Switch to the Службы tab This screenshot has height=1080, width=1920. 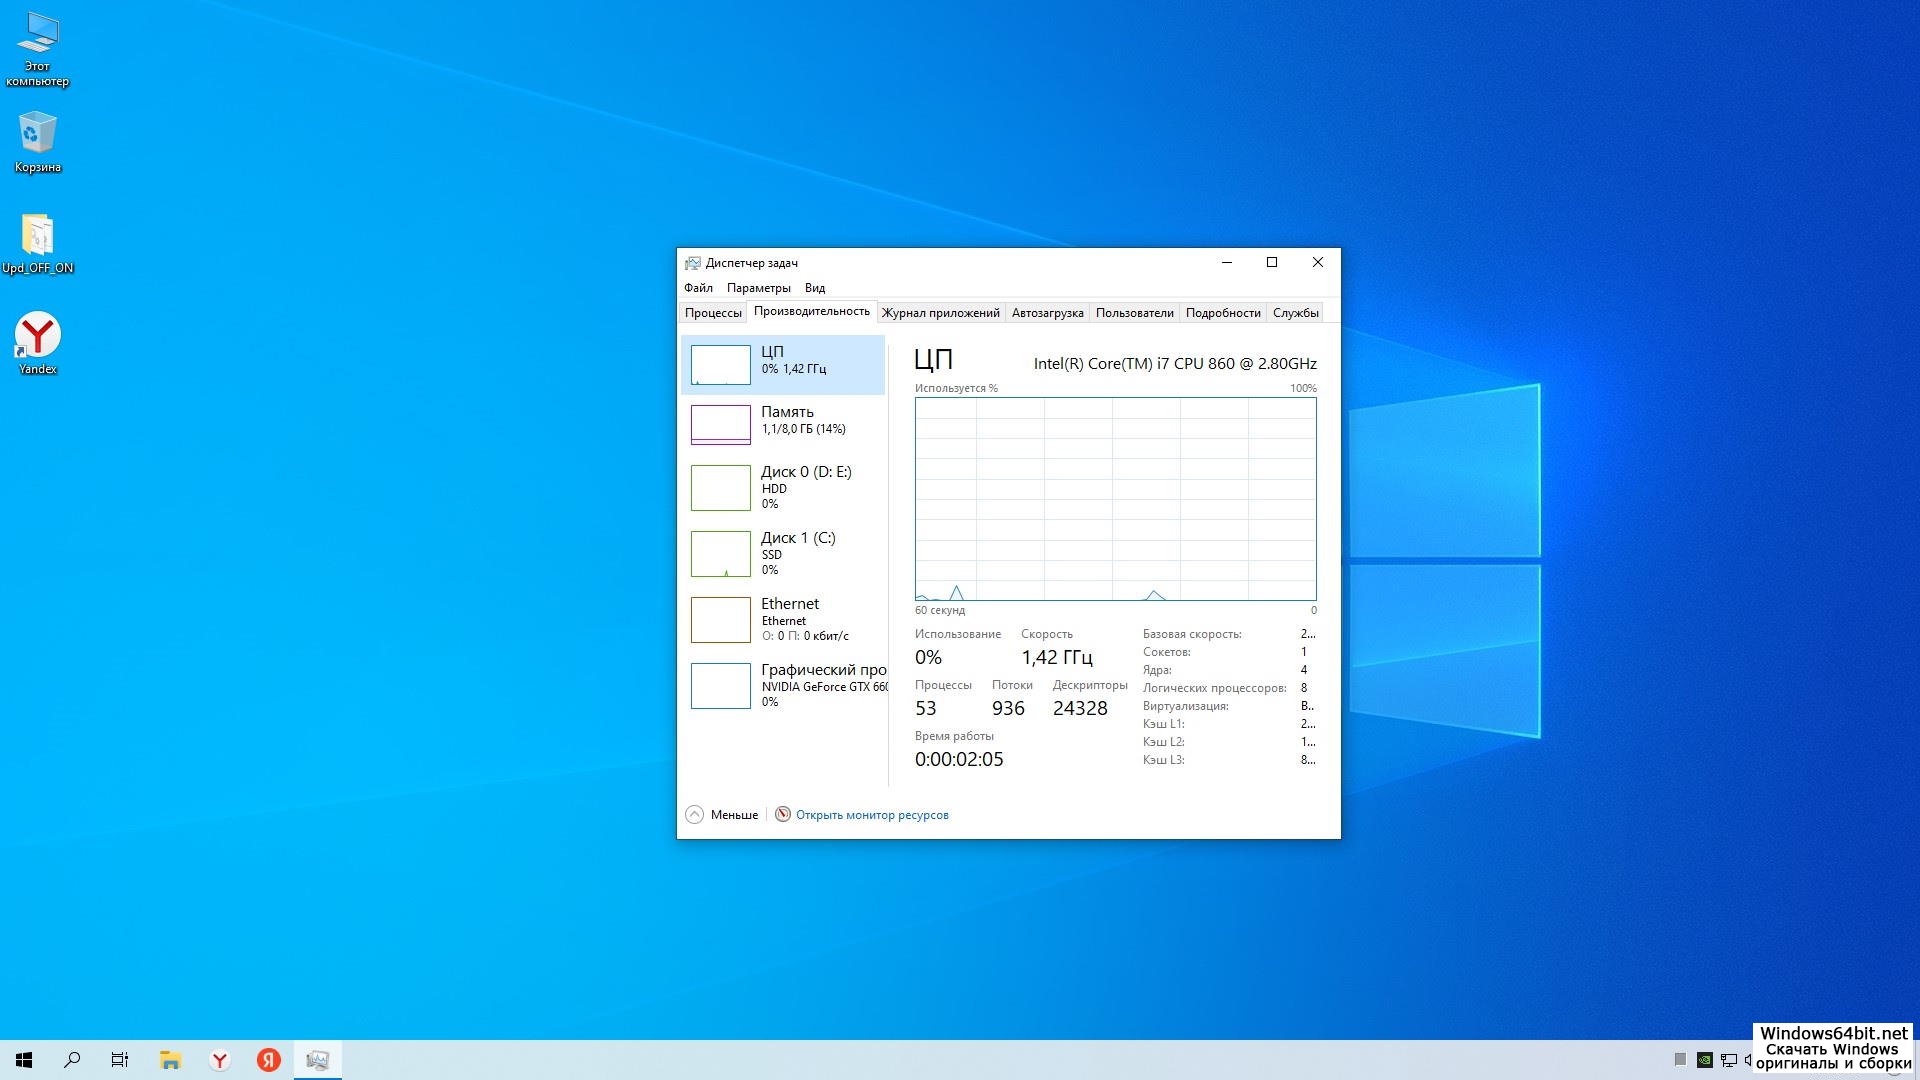tap(1295, 313)
